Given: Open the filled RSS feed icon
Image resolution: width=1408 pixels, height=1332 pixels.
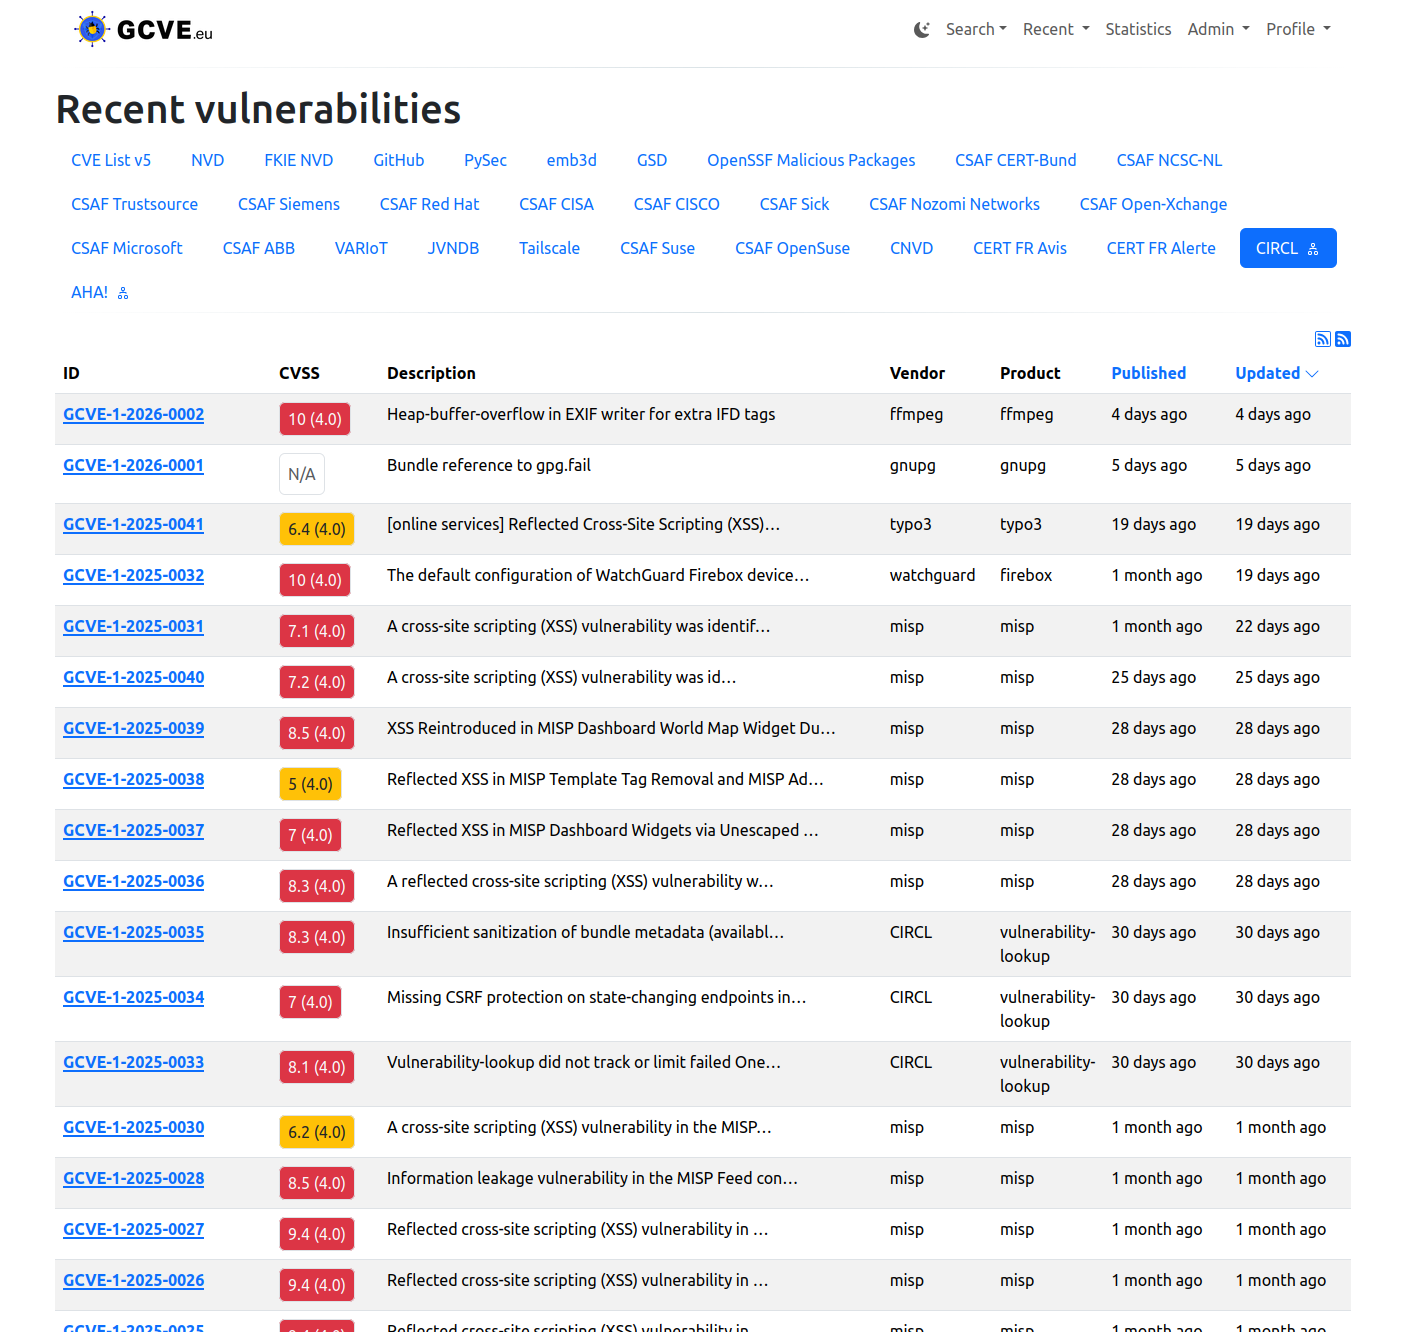Looking at the screenshot, I should [1343, 339].
